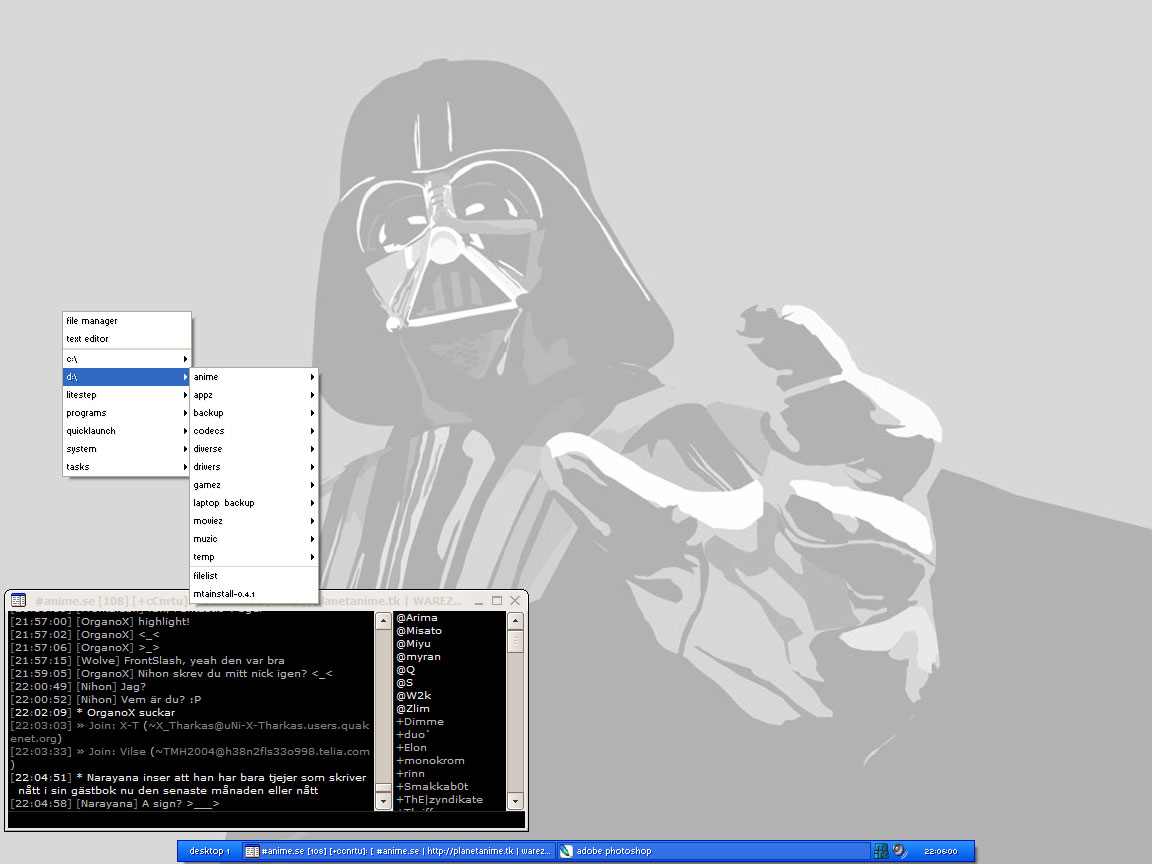Click the Photoshop feather icon in the taskbar
The width and height of the screenshot is (1152, 864).
point(566,851)
